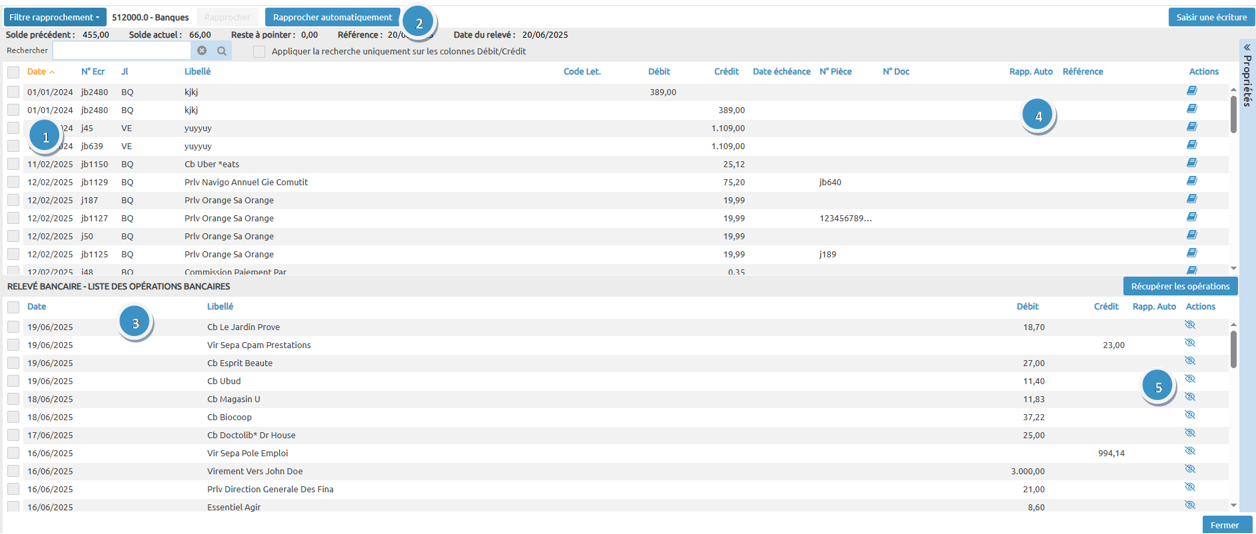Image resolution: width=1256 pixels, height=534 pixels.
Task: Toggle eye icon for Cb Le Jardin Prove
Action: pos(1190,326)
